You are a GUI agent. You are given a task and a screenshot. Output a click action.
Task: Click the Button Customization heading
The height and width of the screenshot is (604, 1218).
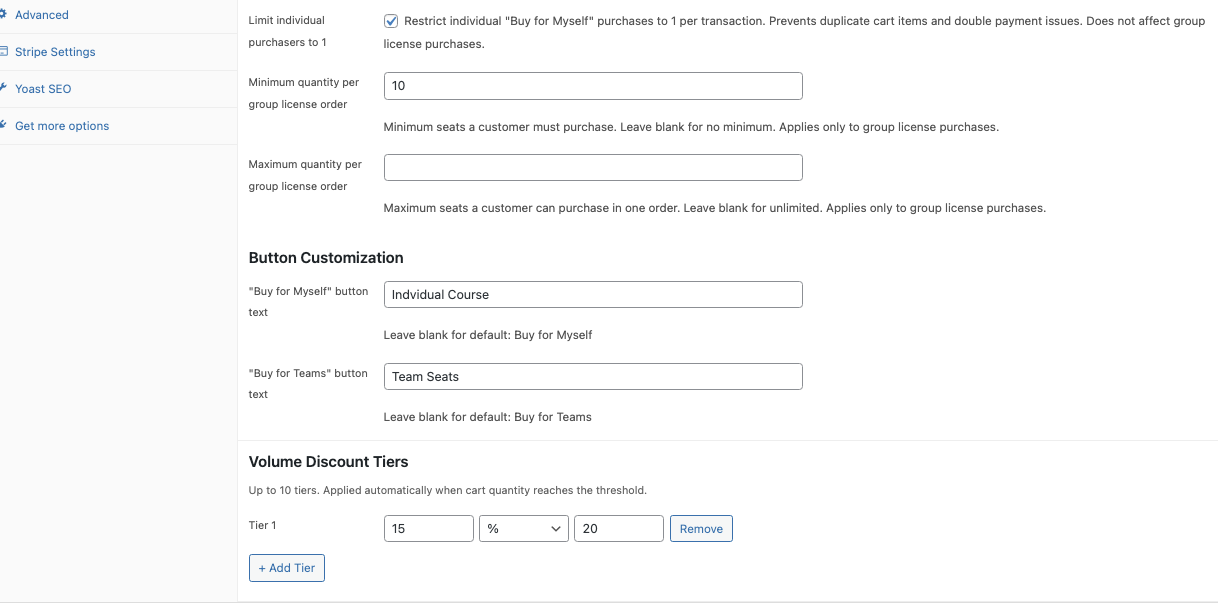[x=326, y=258]
